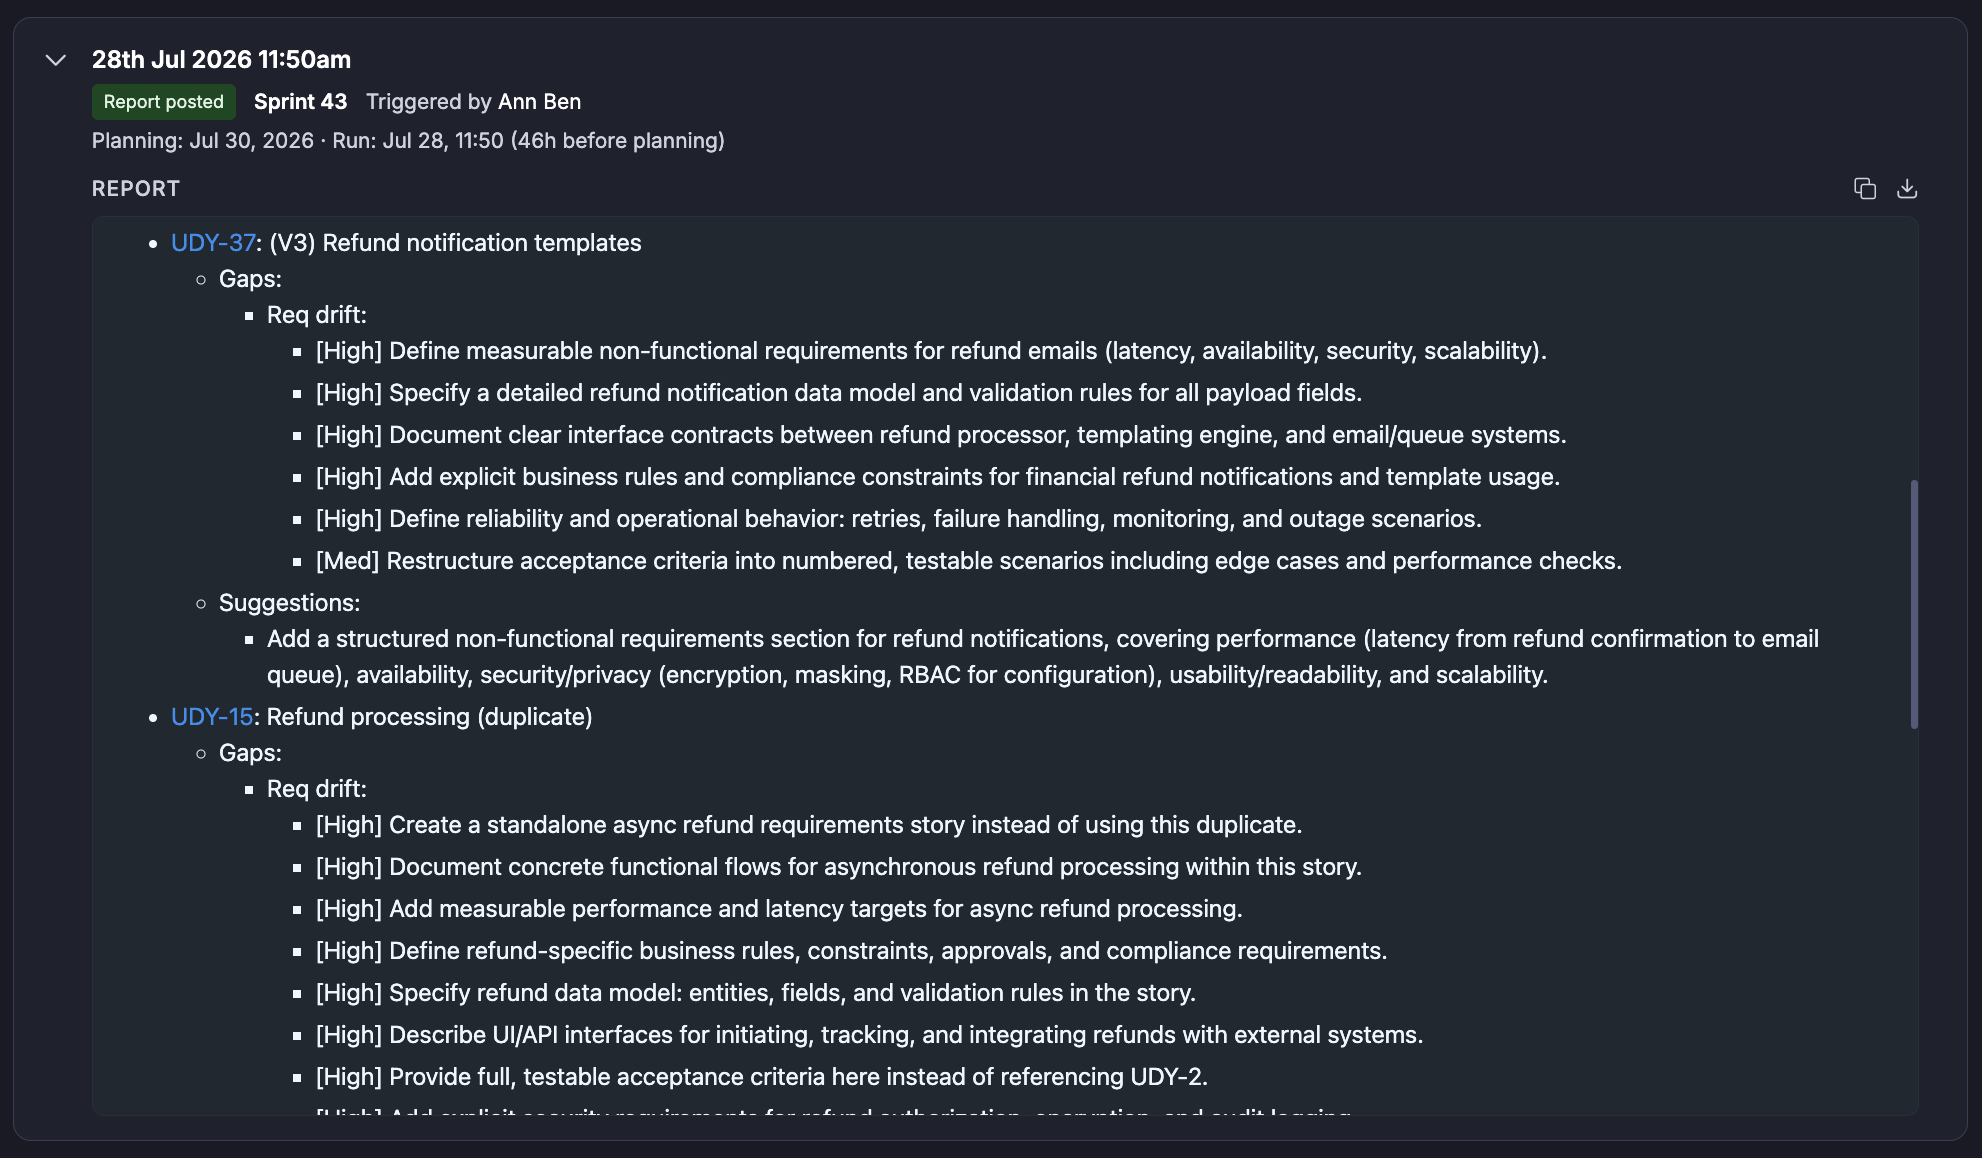Viewport: 1982px width, 1158px height.
Task: Select the Sprint 43 label
Action: pyautogui.click(x=300, y=102)
